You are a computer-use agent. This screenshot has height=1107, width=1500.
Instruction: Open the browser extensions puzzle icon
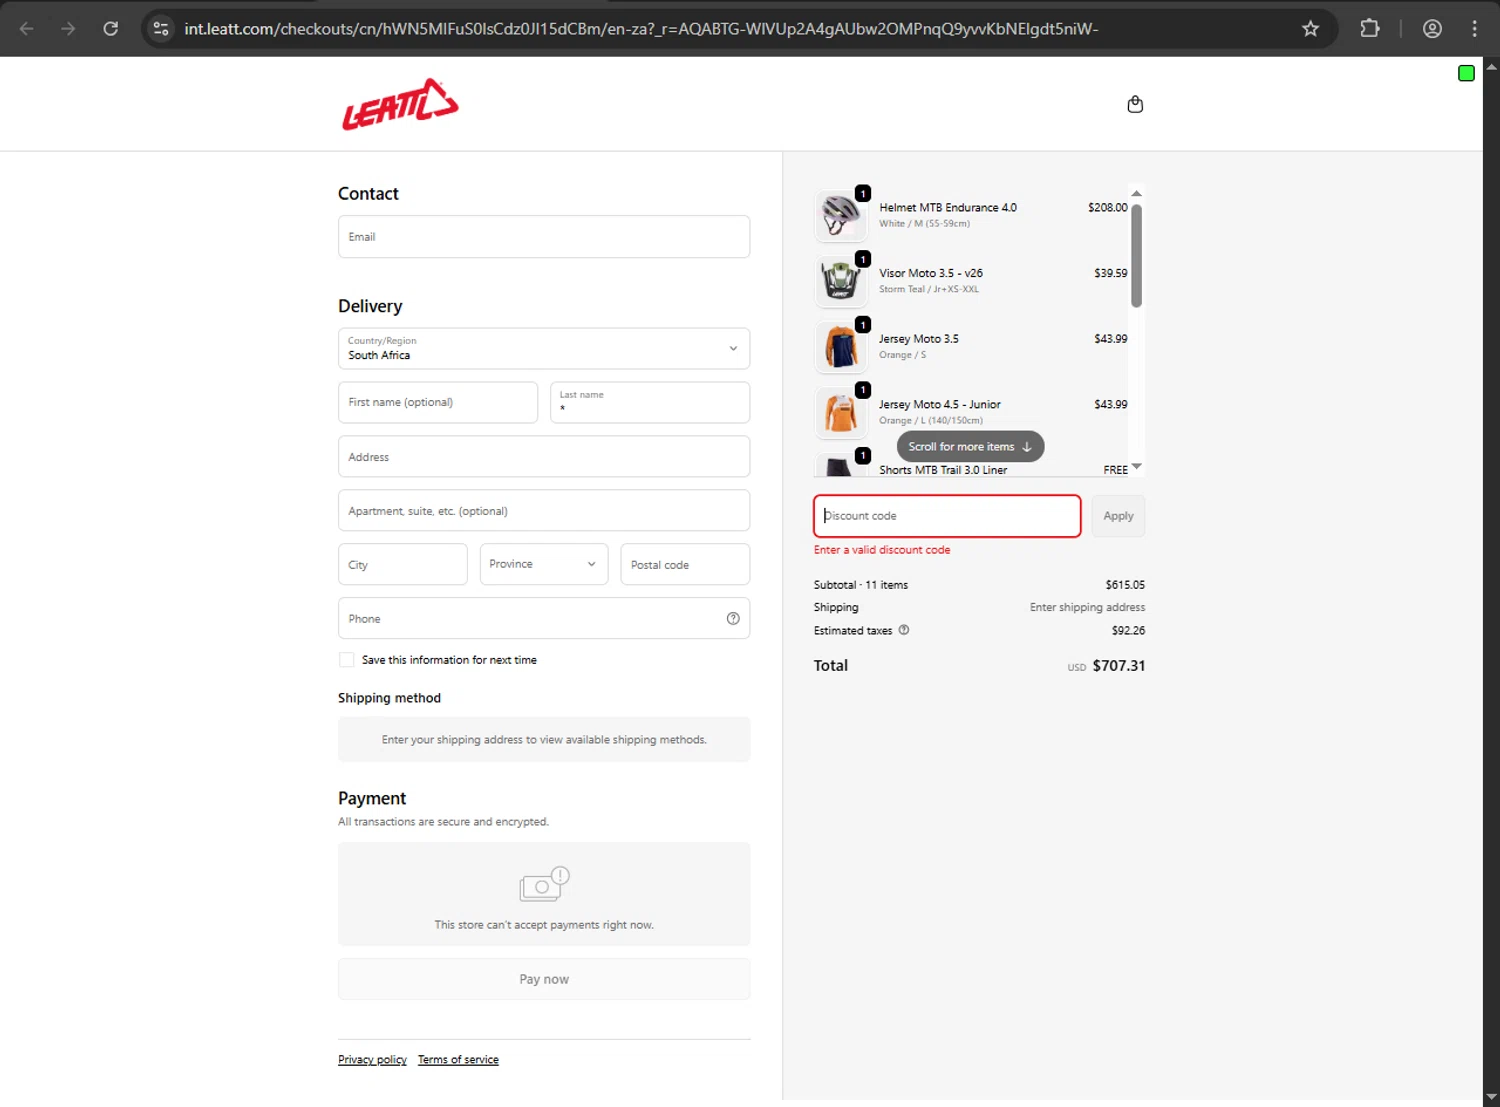click(x=1370, y=28)
